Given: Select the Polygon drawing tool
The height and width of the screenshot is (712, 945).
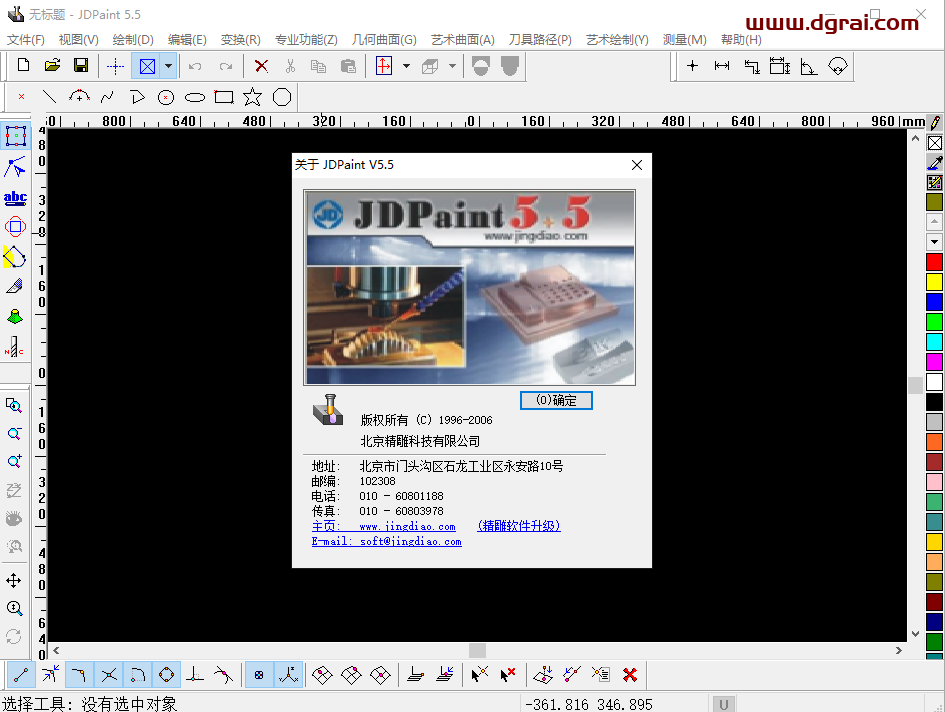Looking at the screenshot, I should click(280, 97).
